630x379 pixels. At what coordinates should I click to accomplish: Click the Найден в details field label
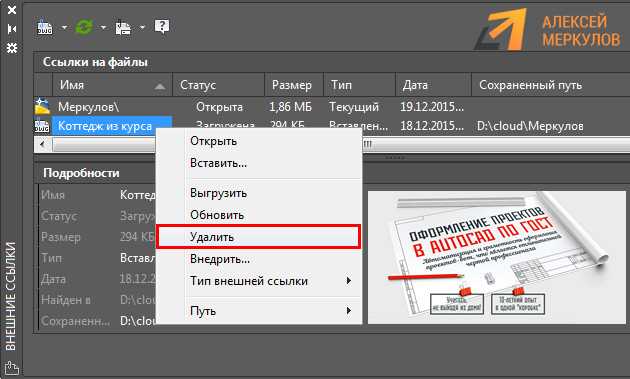66,300
